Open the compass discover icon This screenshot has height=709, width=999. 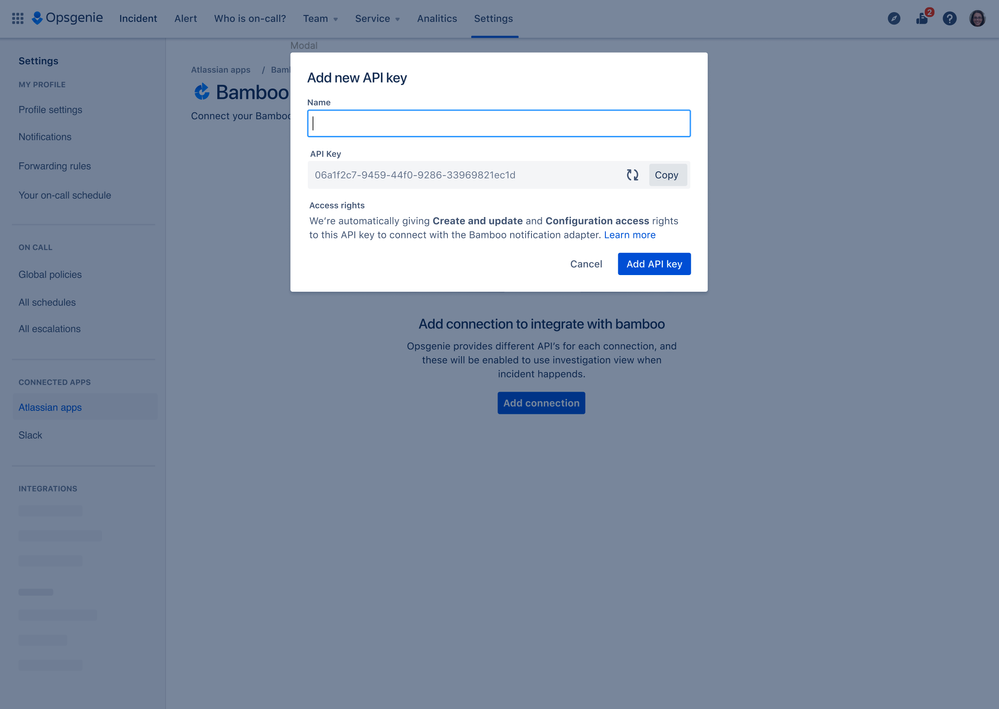tap(894, 18)
